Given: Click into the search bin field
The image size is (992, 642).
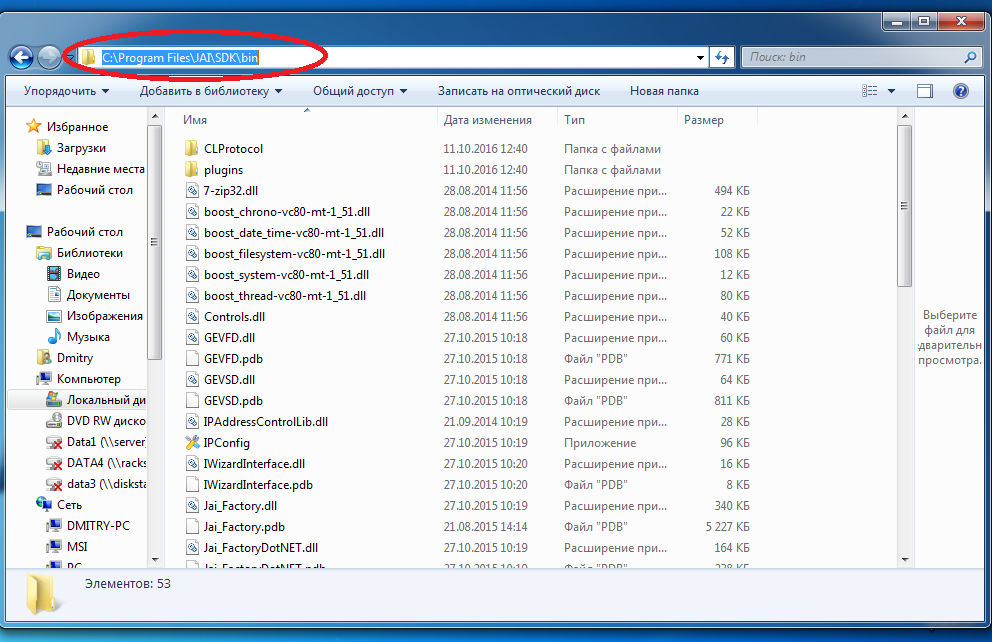Looking at the screenshot, I should pyautogui.click(x=850, y=58).
